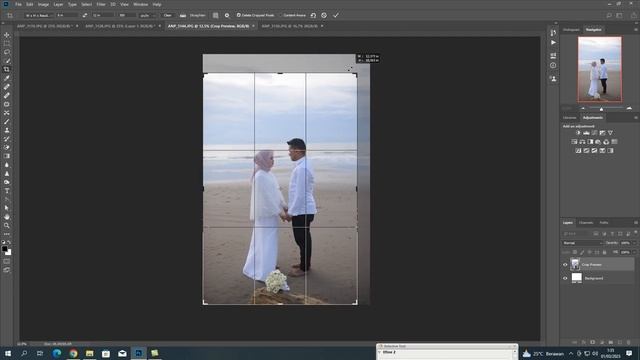Click the crop width input field
Screen dimensions: 640x360
(67, 15)
